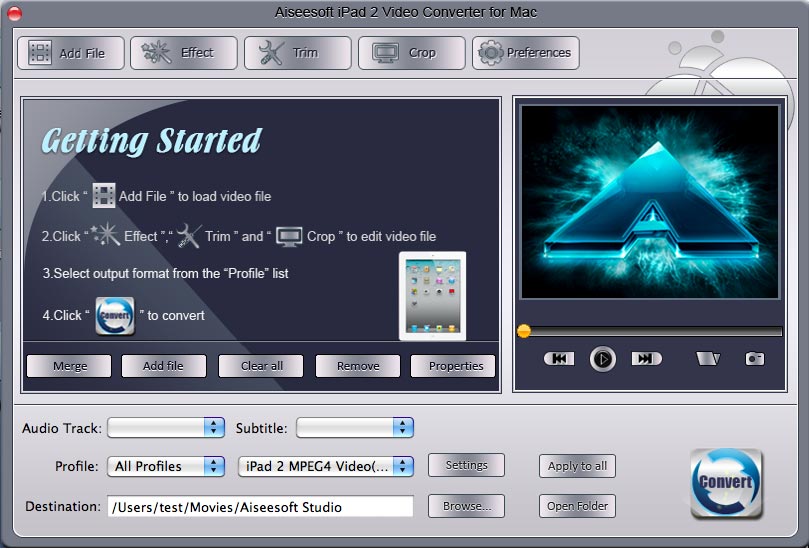809x549 pixels.
Task: Open the Trim tool
Action: [298, 53]
